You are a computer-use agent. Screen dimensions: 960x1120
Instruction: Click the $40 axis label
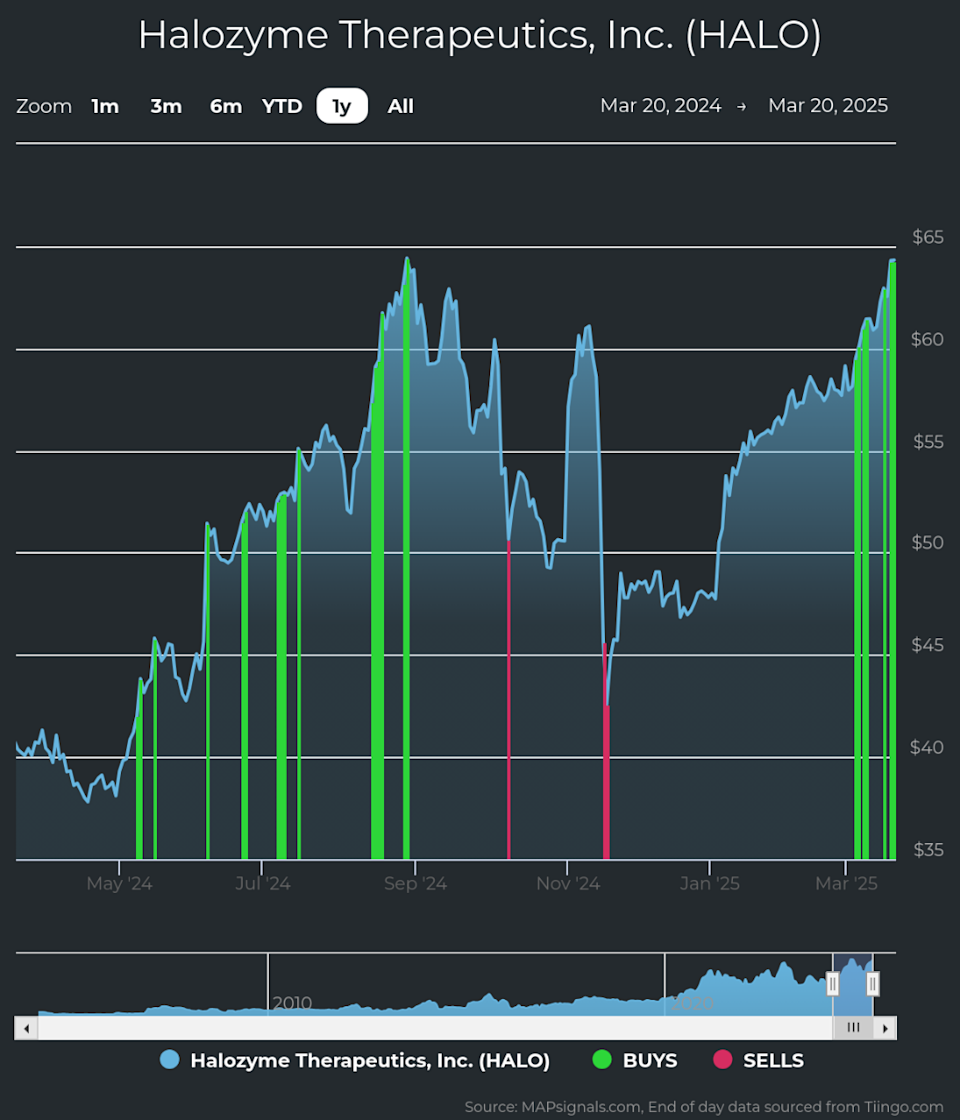(x=928, y=748)
